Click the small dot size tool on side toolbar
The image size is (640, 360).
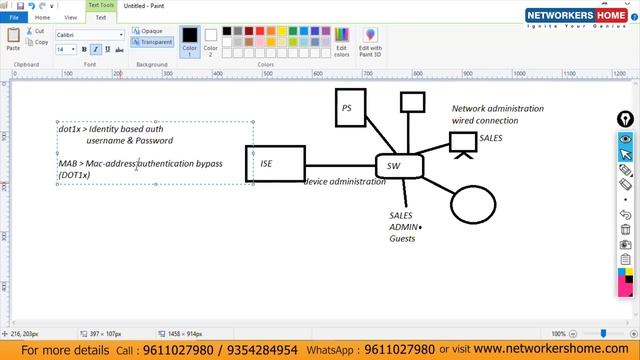pos(625,200)
